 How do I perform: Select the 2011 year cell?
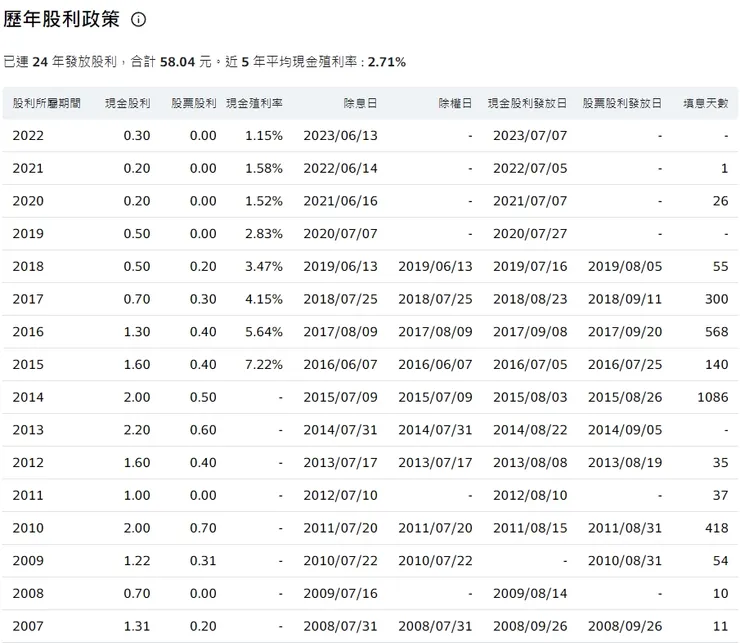pyautogui.click(x=28, y=496)
